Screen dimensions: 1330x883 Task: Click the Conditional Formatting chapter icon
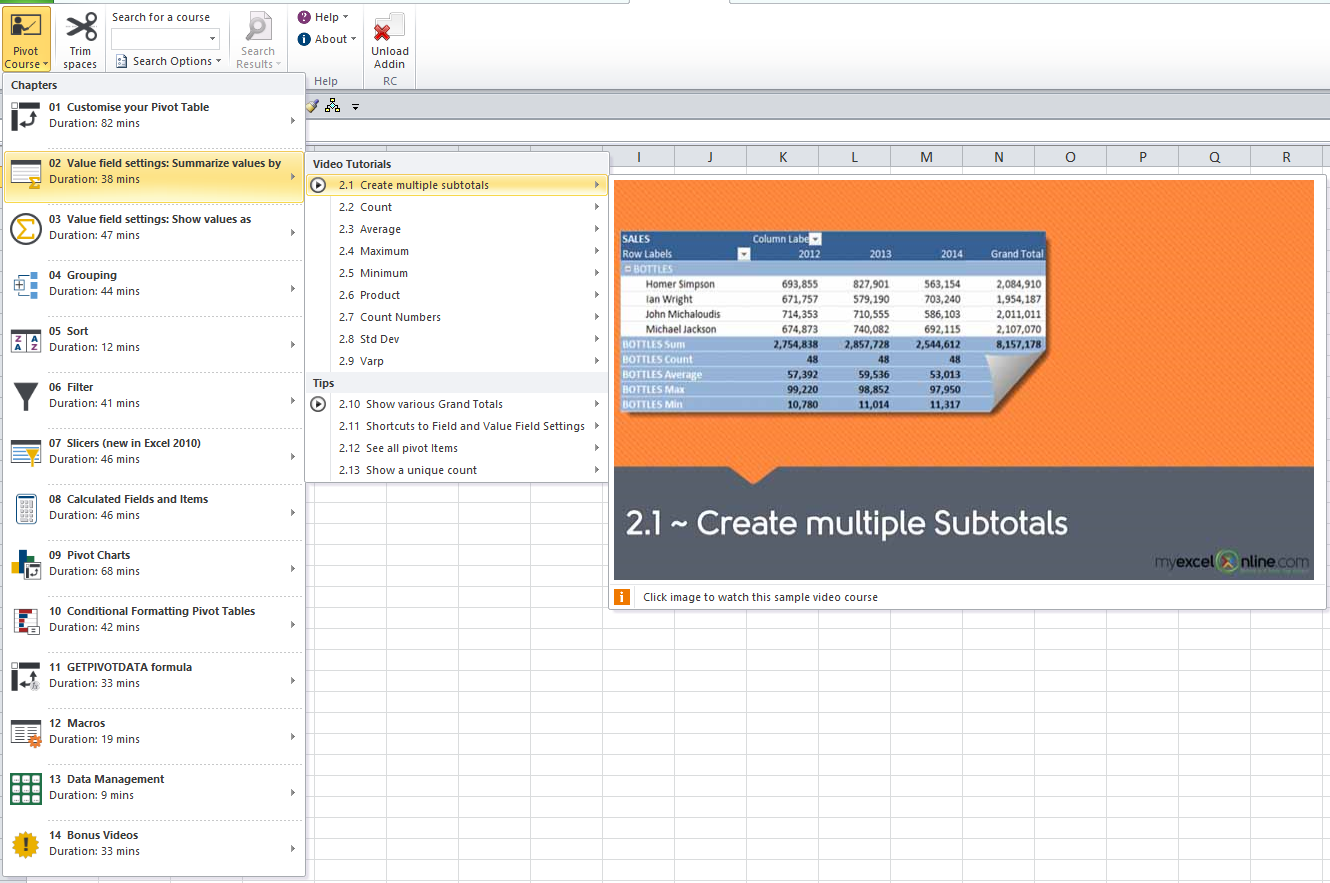pyautogui.click(x=26, y=620)
